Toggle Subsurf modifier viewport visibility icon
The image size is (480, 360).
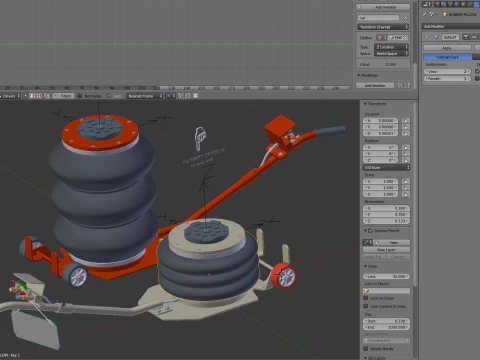474,37
